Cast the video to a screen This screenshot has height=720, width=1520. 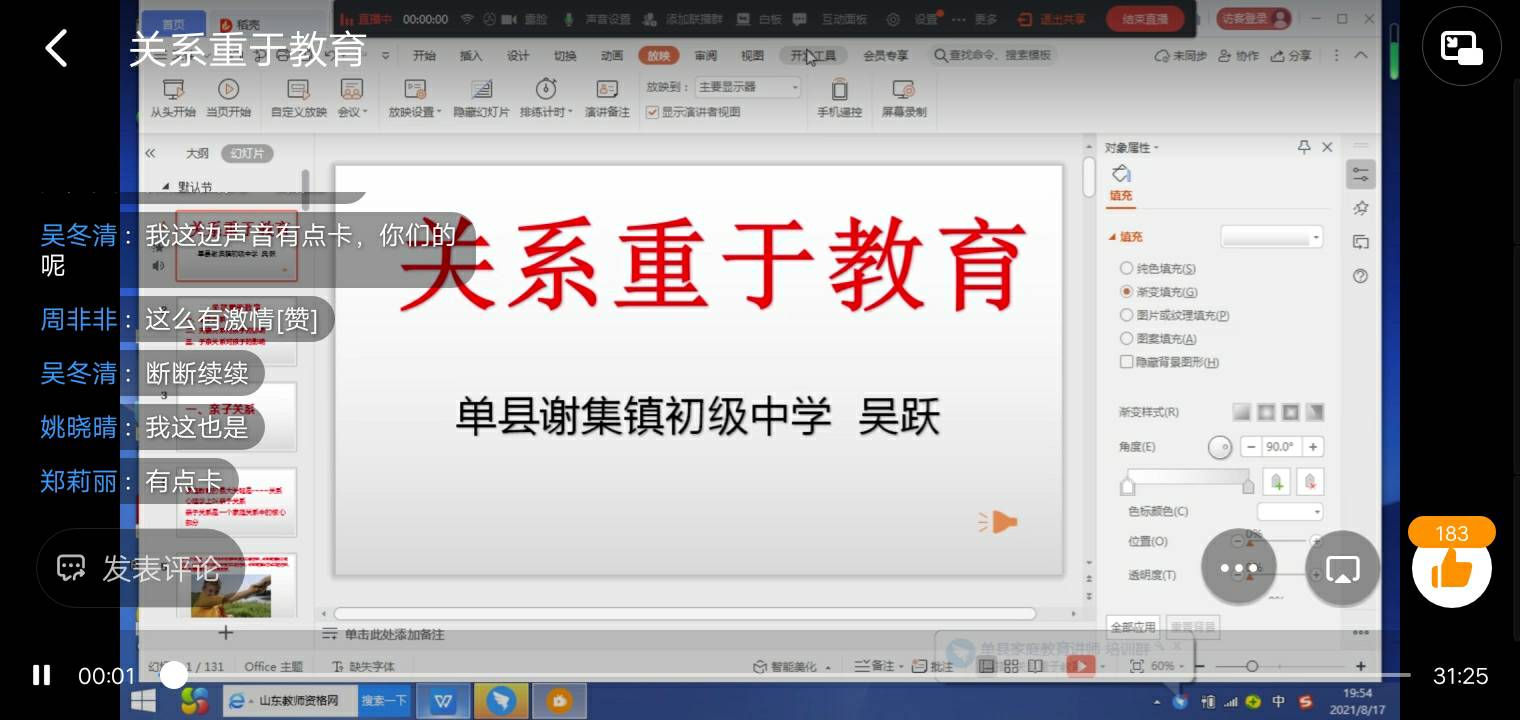point(1342,568)
